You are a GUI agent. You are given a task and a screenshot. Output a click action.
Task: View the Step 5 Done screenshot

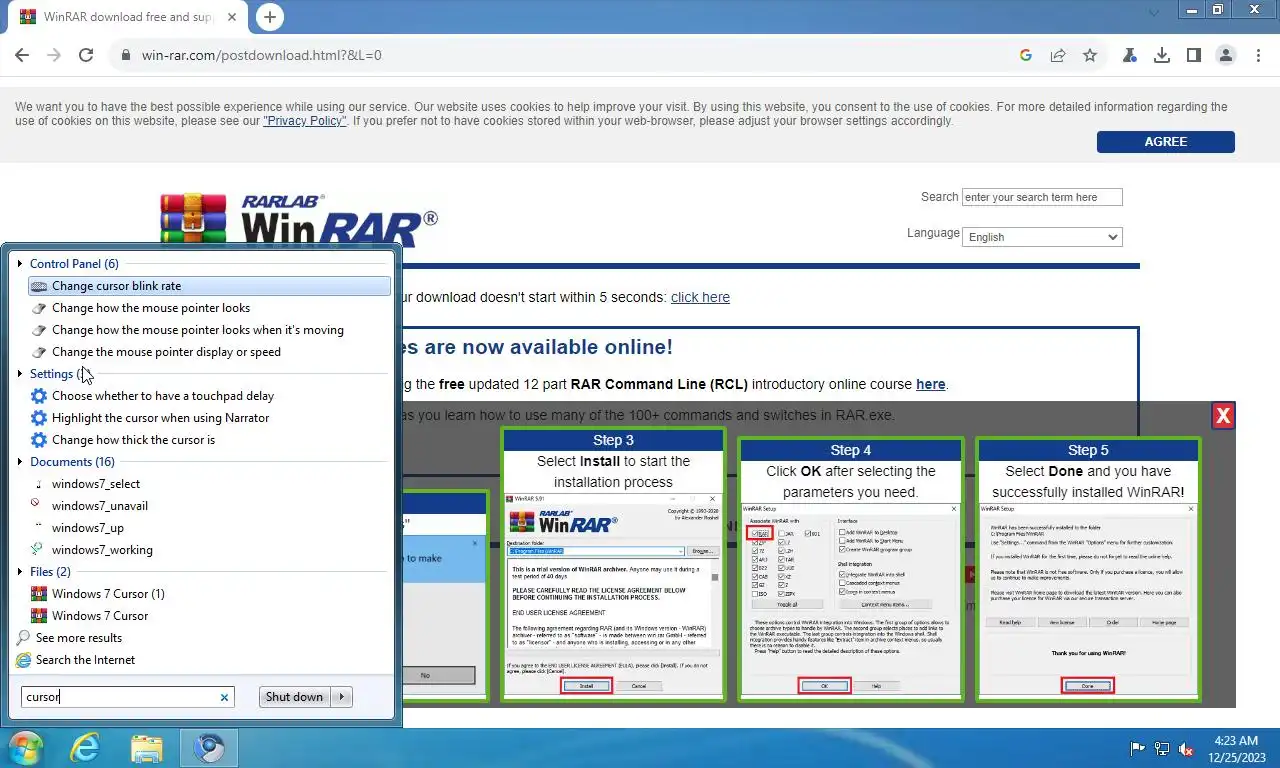pos(1088,600)
